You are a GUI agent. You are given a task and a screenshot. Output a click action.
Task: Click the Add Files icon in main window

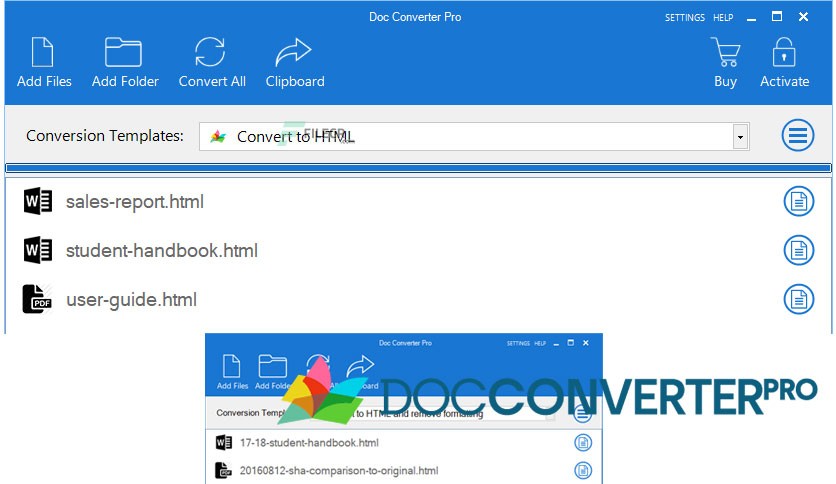point(43,52)
